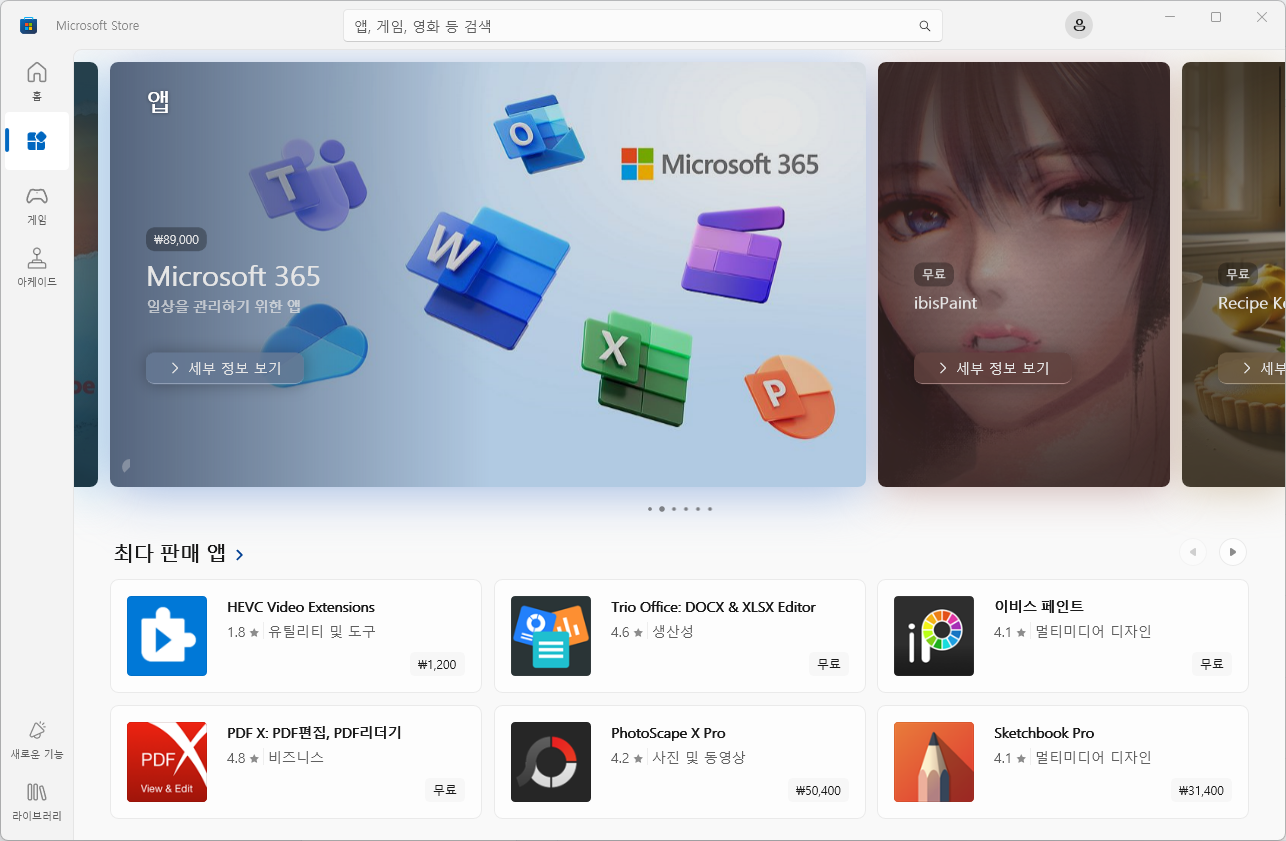The height and width of the screenshot is (841, 1286).
Task: Click the Excel icon in banner
Action: [x=637, y=369]
